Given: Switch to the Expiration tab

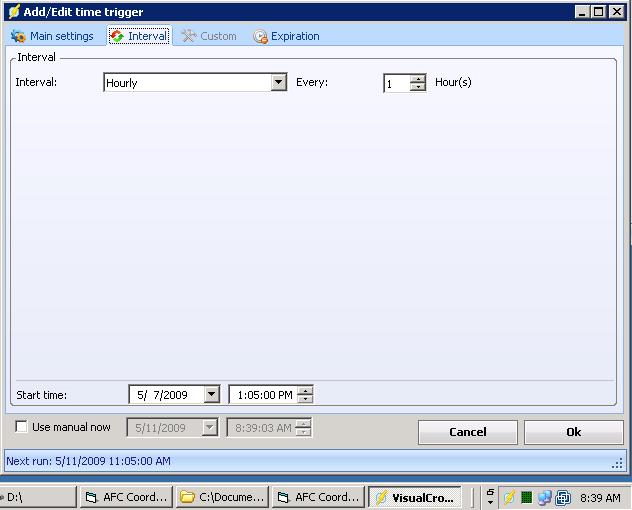Looking at the screenshot, I should pos(287,36).
